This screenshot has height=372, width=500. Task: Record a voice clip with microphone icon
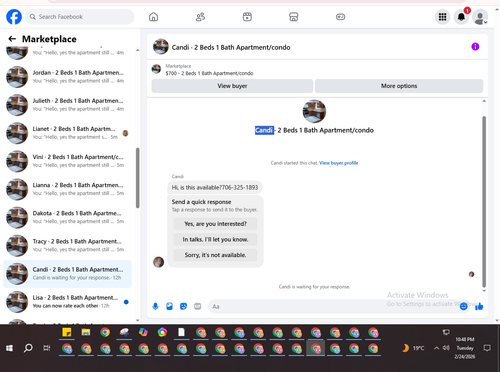(155, 306)
